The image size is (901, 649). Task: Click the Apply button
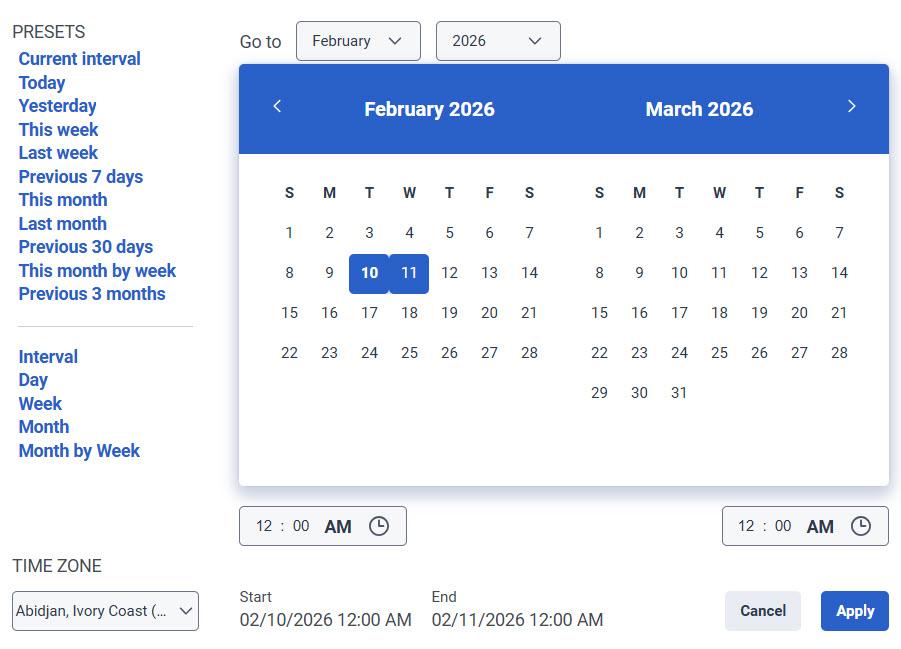click(854, 610)
